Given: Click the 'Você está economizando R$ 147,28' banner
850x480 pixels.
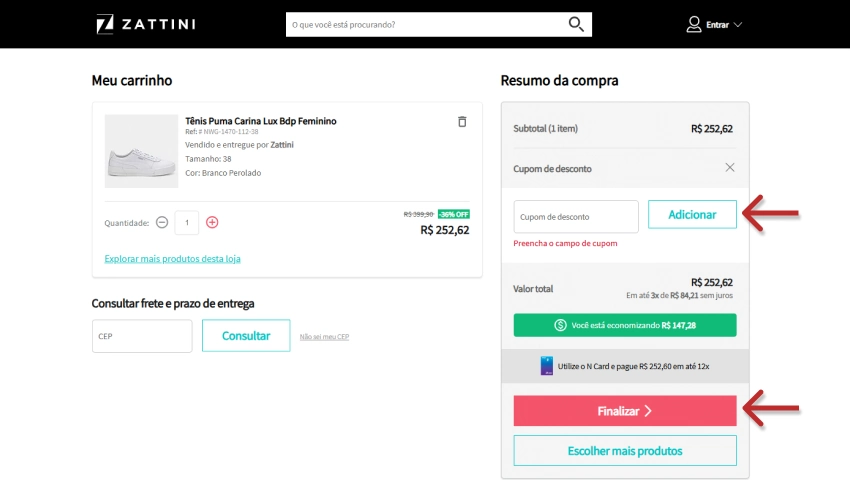Looking at the screenshot, I should pos(625,325).
